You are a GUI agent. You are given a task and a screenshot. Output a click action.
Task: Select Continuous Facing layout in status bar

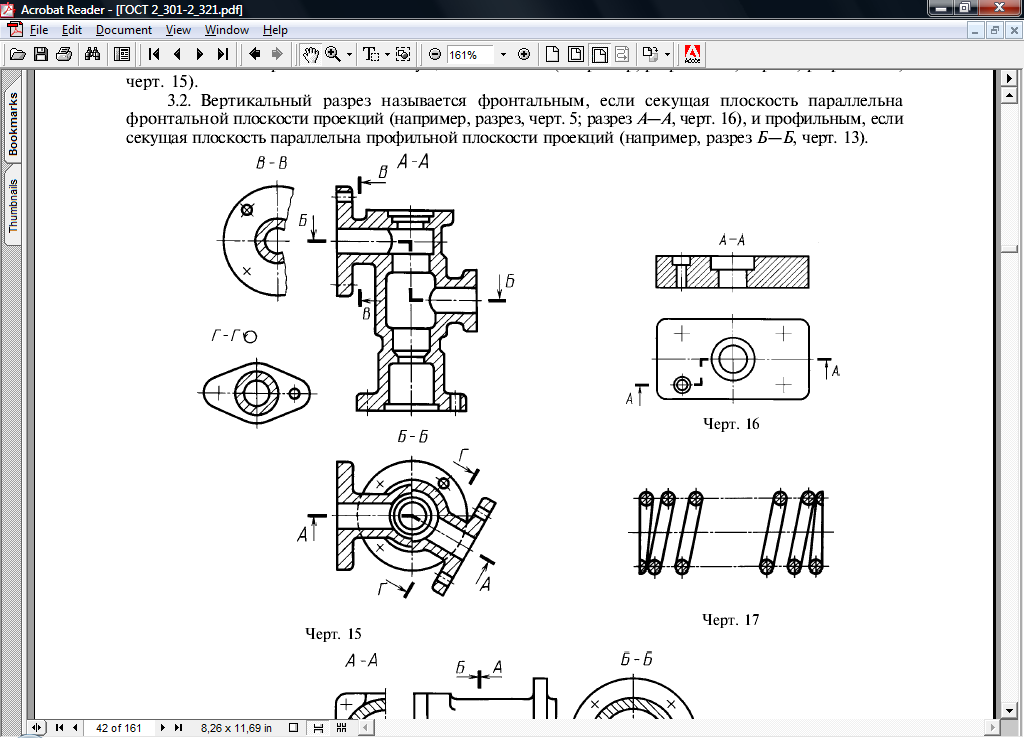341,728
